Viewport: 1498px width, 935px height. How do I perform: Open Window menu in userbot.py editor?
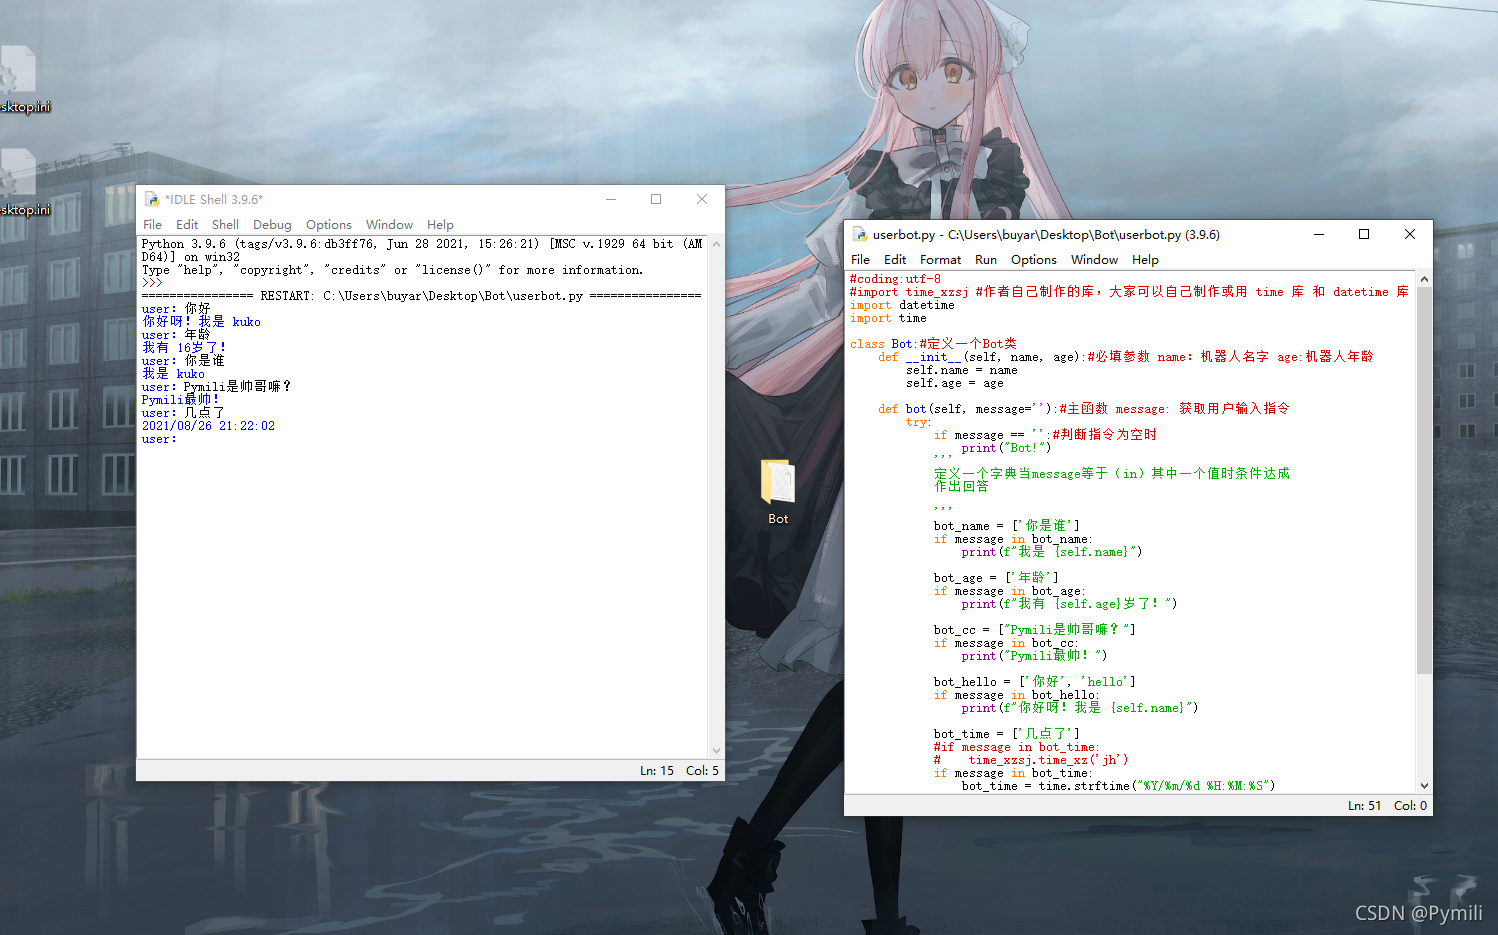[x=1094, y=260]
